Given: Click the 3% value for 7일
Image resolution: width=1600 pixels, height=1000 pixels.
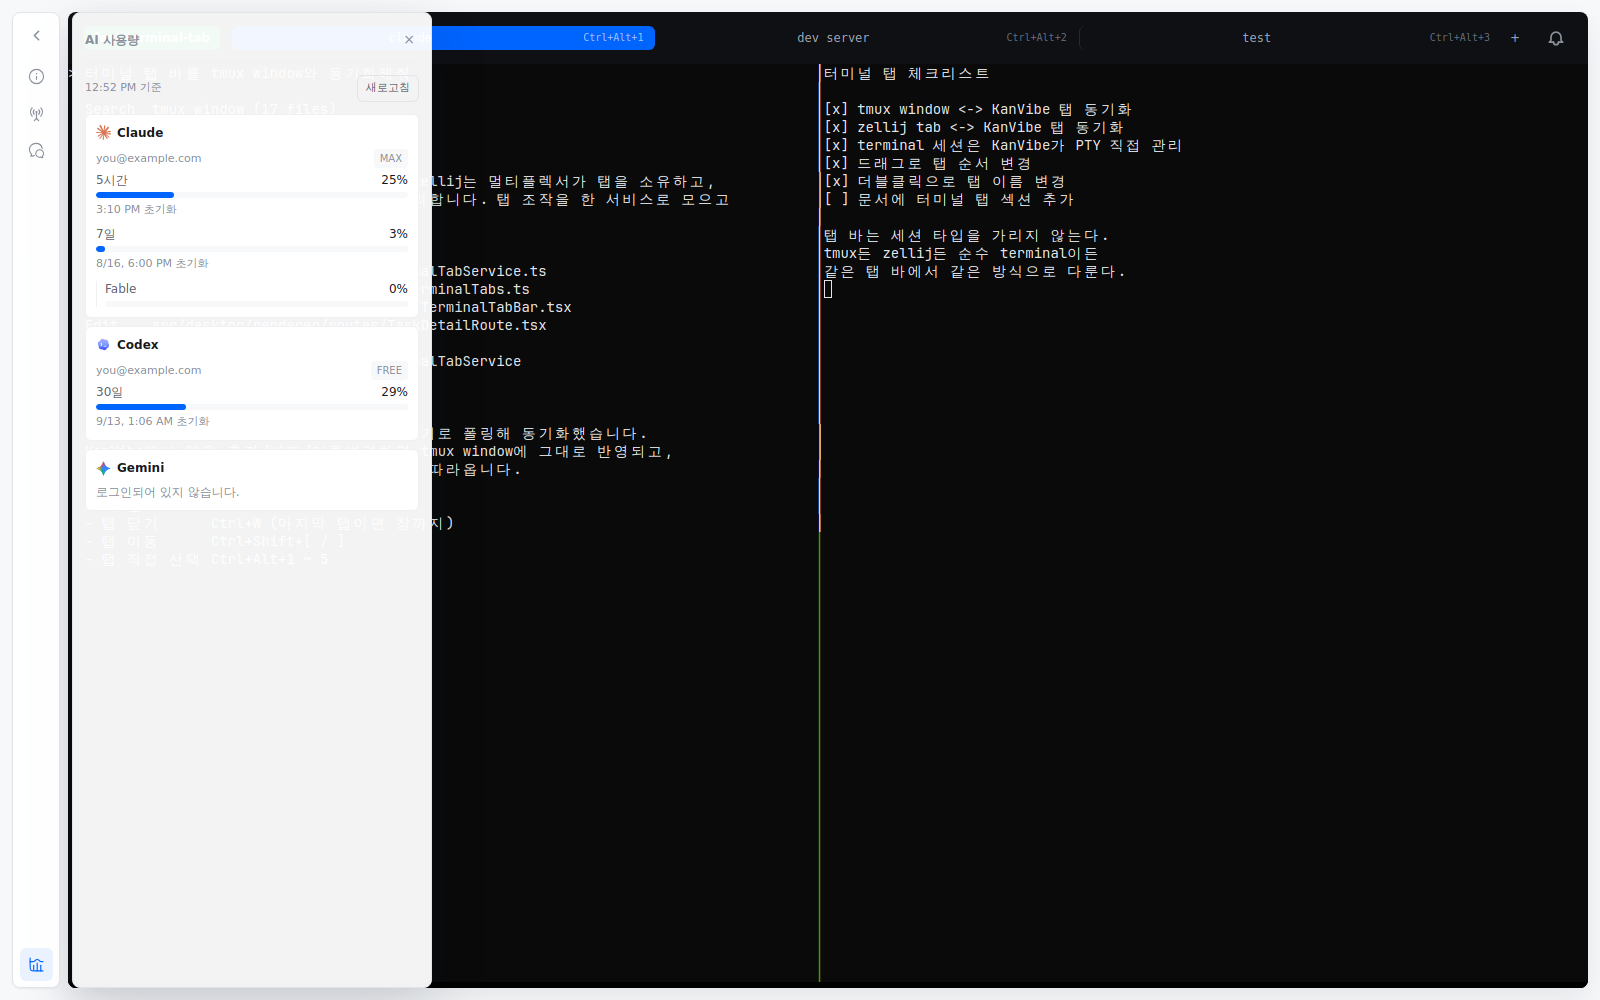Looking at the screenshot, I should (398, 234).
